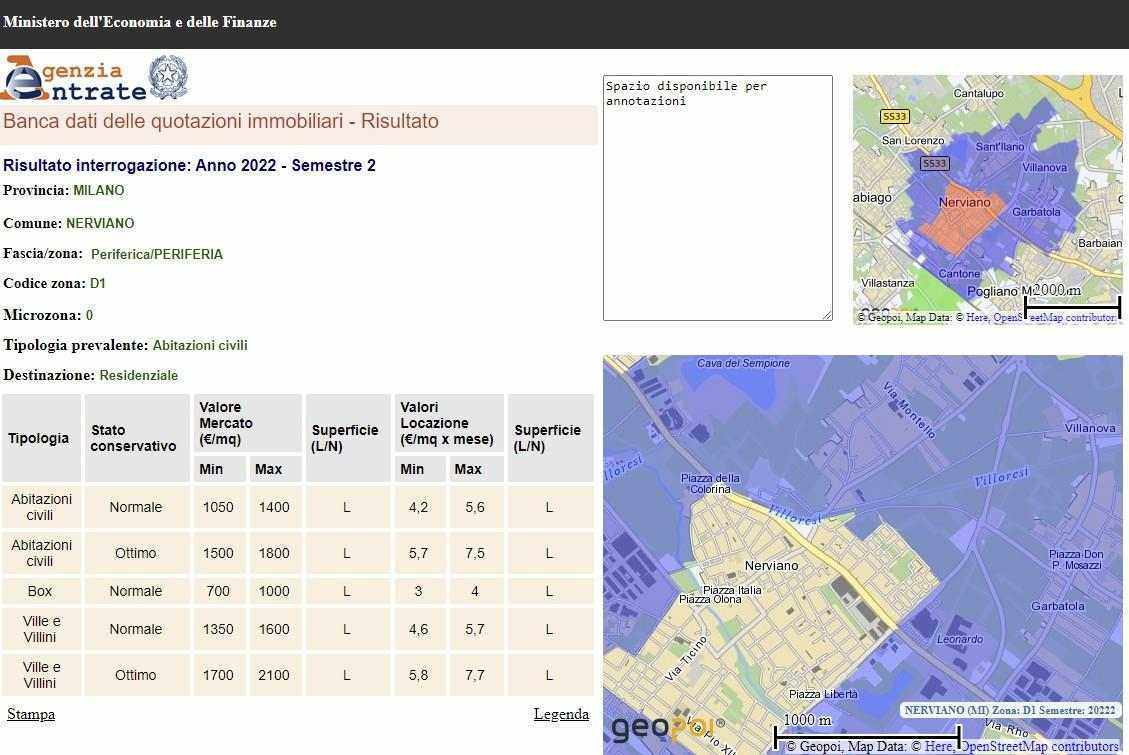The width and height of the screenshot is (1129, 755).
Task: Select the Box typology row cell
Action: pos(40,591)
